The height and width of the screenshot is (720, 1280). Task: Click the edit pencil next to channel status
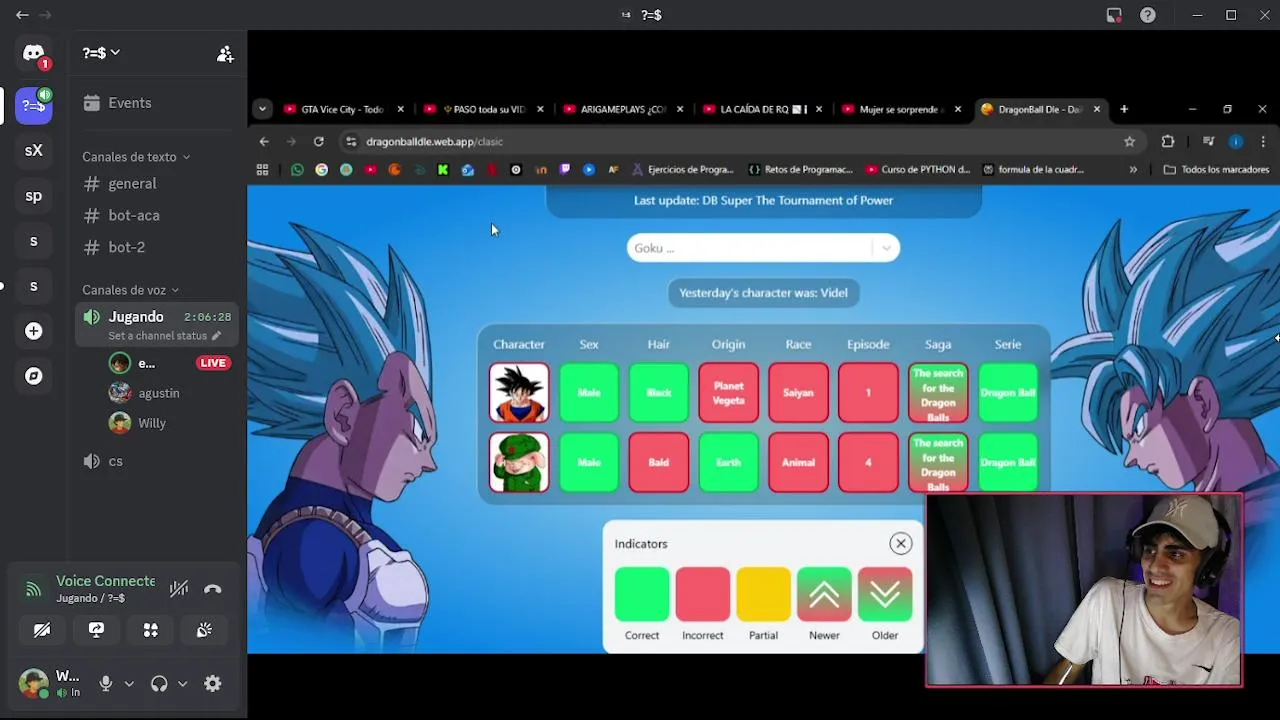[x=216, y=336]
